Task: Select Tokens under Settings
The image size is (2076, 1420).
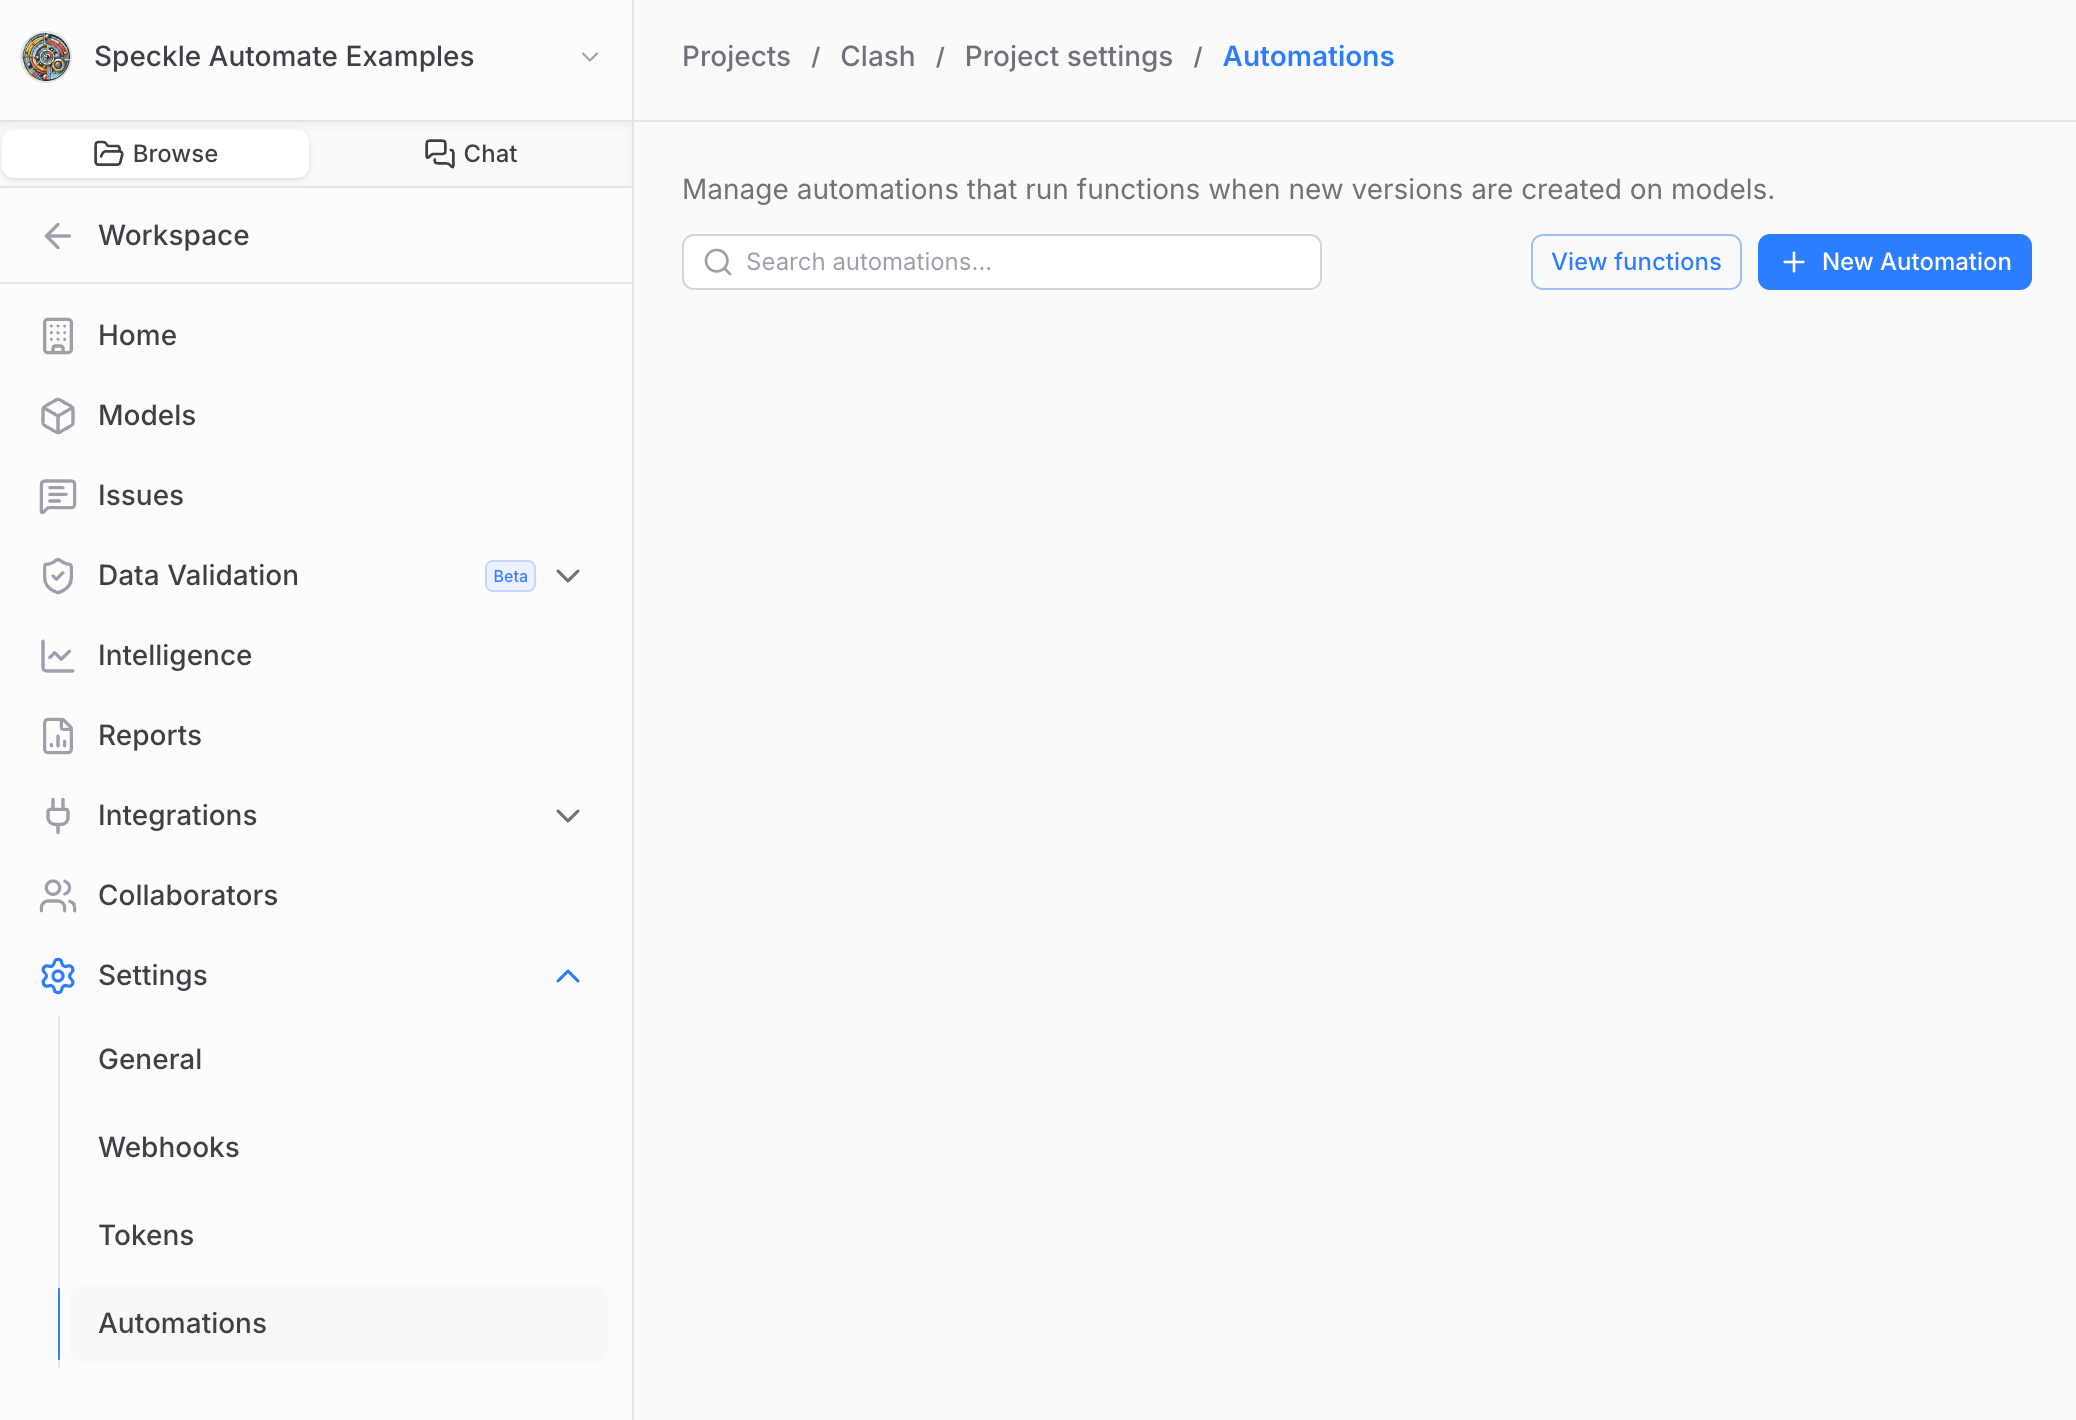Action: pos(146,1236)
